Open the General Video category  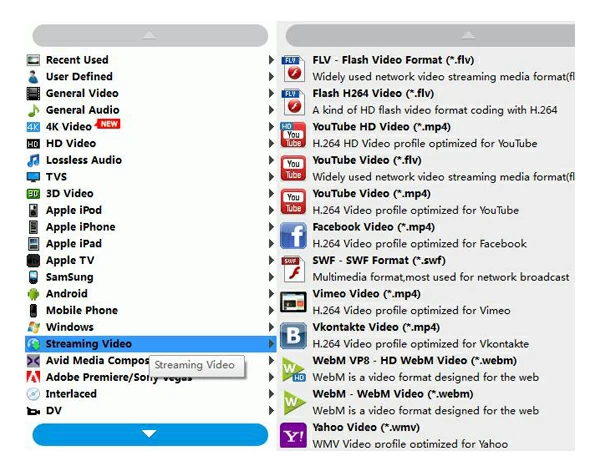click(82, 93)
